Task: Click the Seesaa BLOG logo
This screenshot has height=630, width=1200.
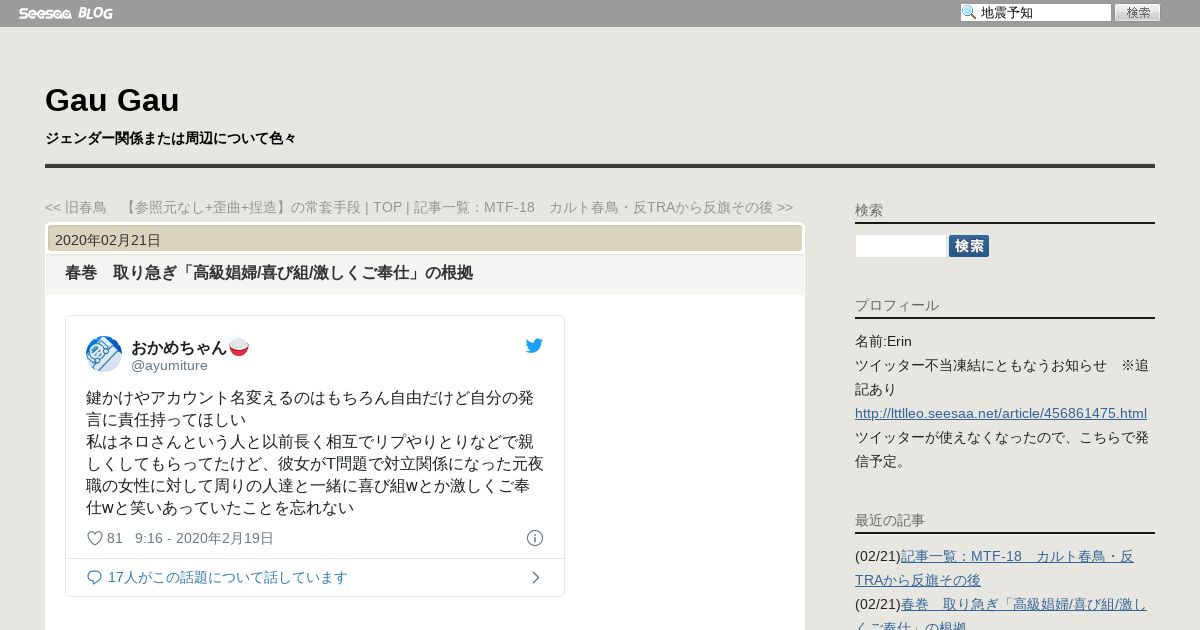Action: click(x=66, y=13)
